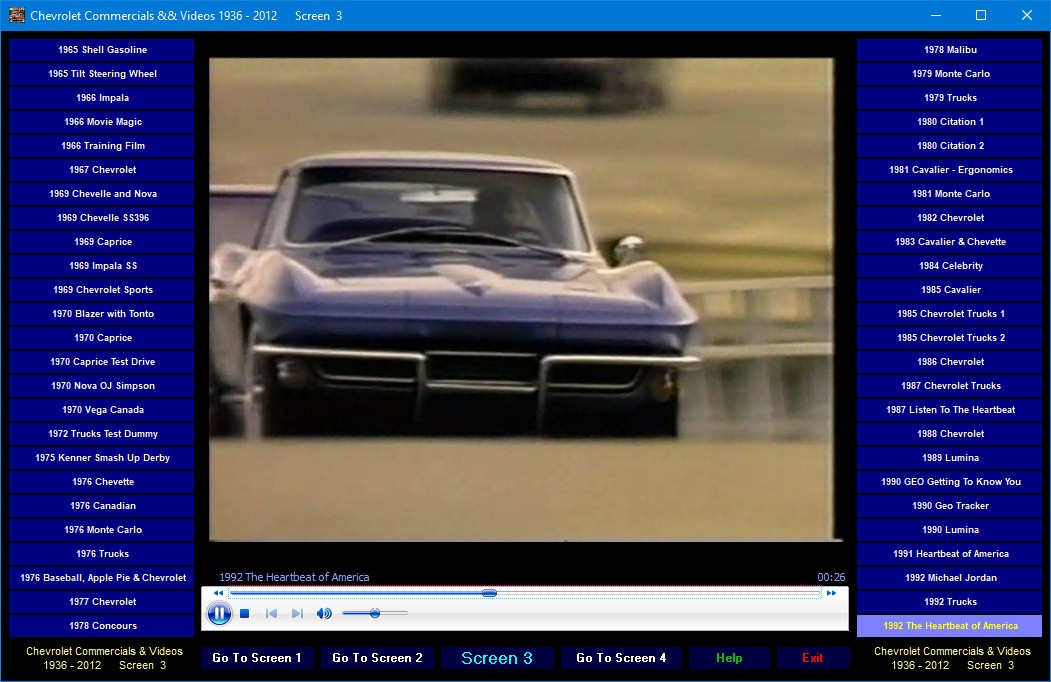Screen dimensions: 1051x682
Task: Stop the video playback
Action: [245, 613]
